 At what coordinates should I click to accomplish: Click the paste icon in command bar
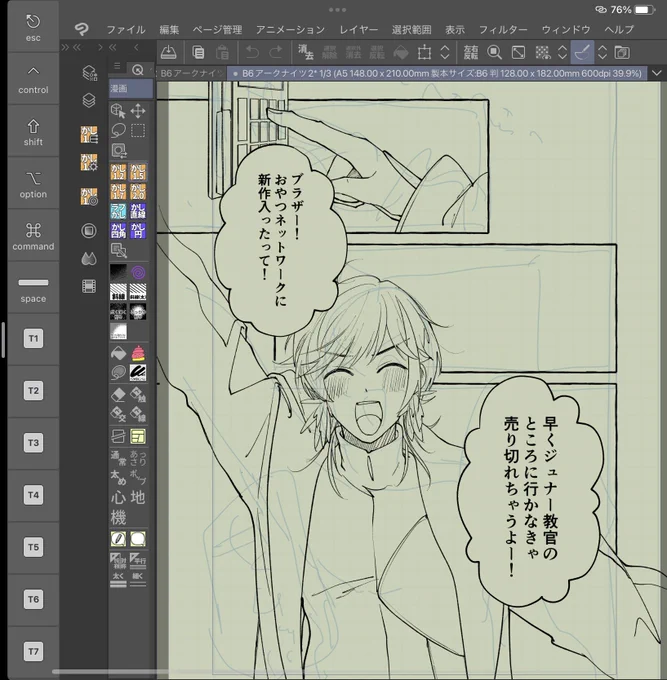pos(222,52)
